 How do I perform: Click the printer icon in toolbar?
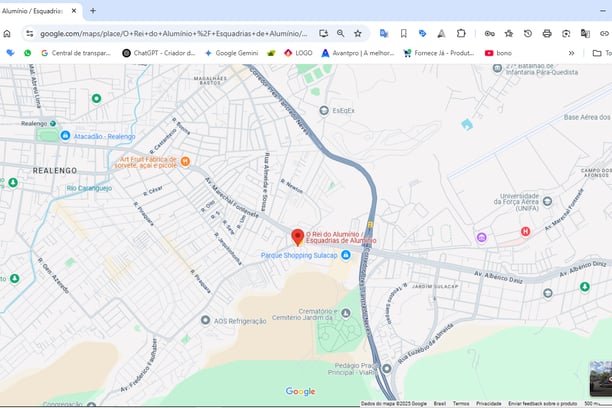tap(547, 34)
